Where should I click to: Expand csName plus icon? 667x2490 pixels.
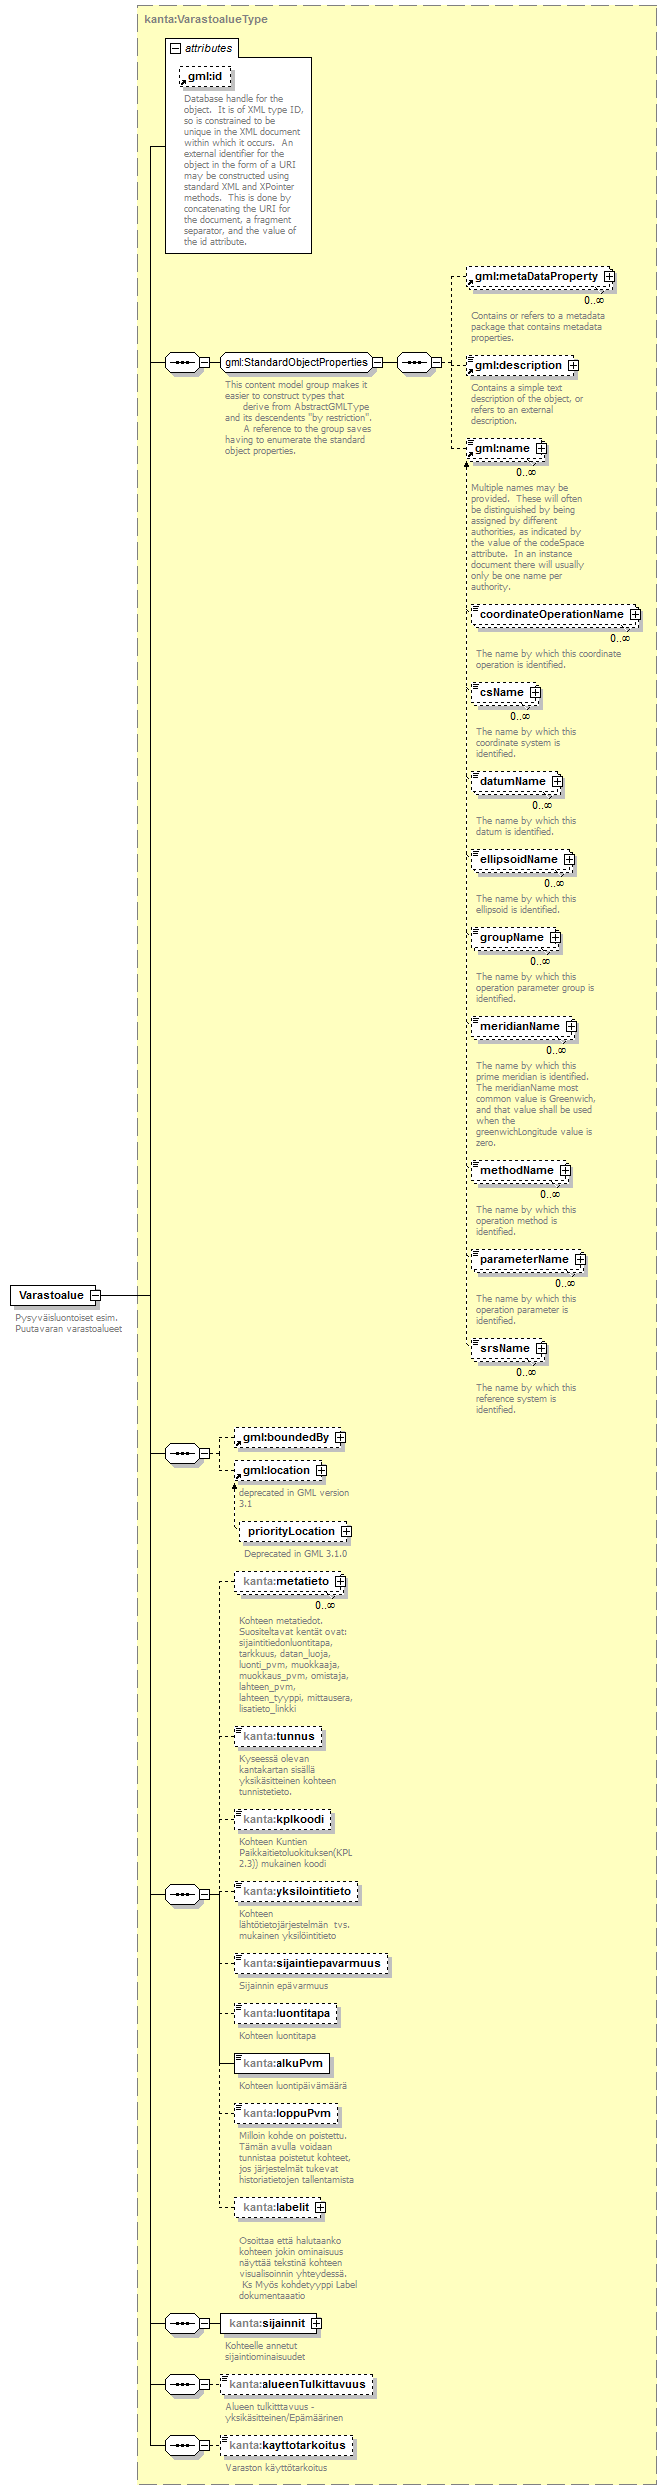[535, 692]
